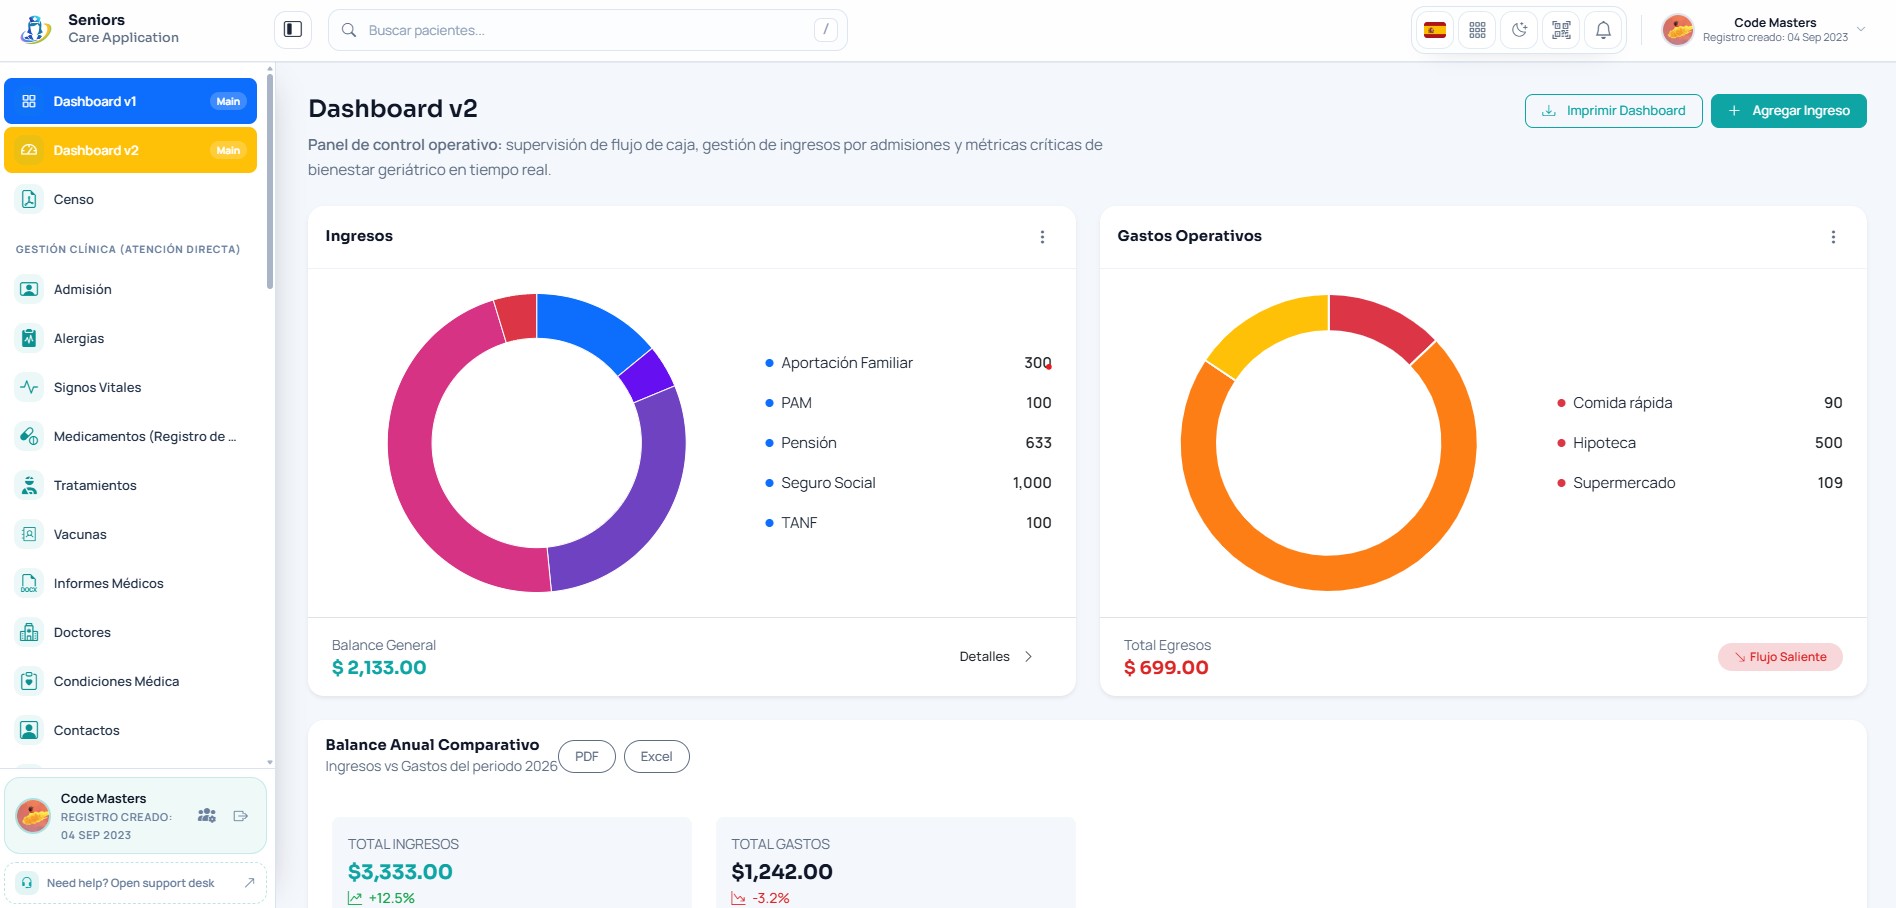Toggle dark mode moon icon
This screenshot has height=908, width=1896.
(x=1519, y=30)
